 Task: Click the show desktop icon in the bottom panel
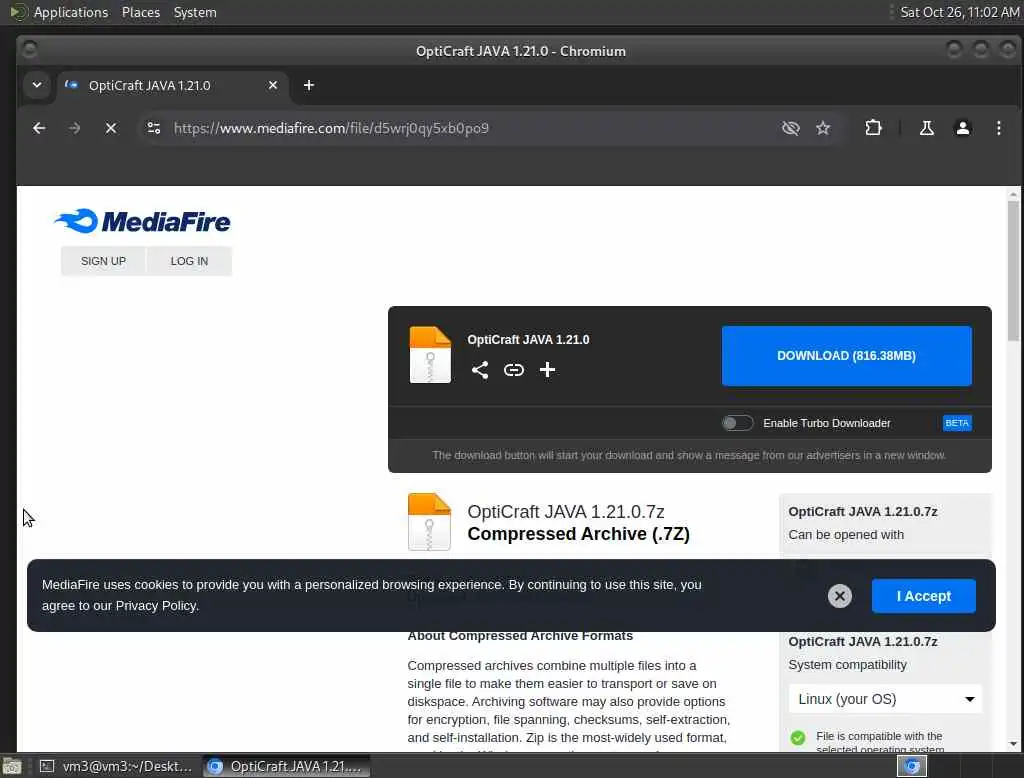12,766
